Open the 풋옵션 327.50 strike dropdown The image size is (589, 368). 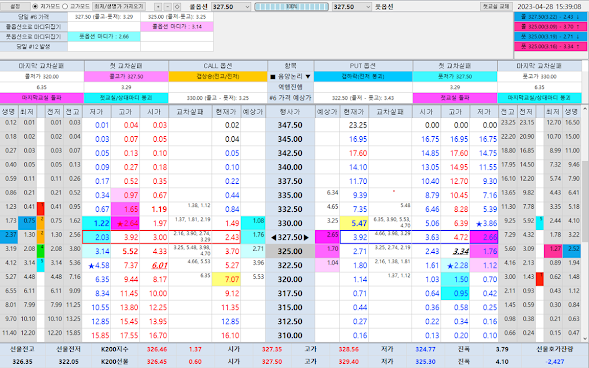[352, 7]
